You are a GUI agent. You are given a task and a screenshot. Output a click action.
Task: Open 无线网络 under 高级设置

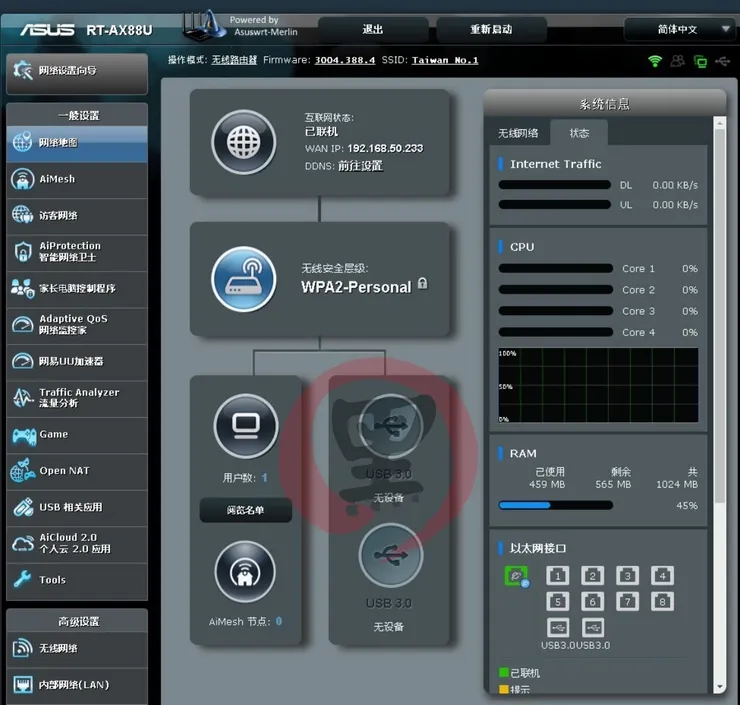(x=77, y=649)
